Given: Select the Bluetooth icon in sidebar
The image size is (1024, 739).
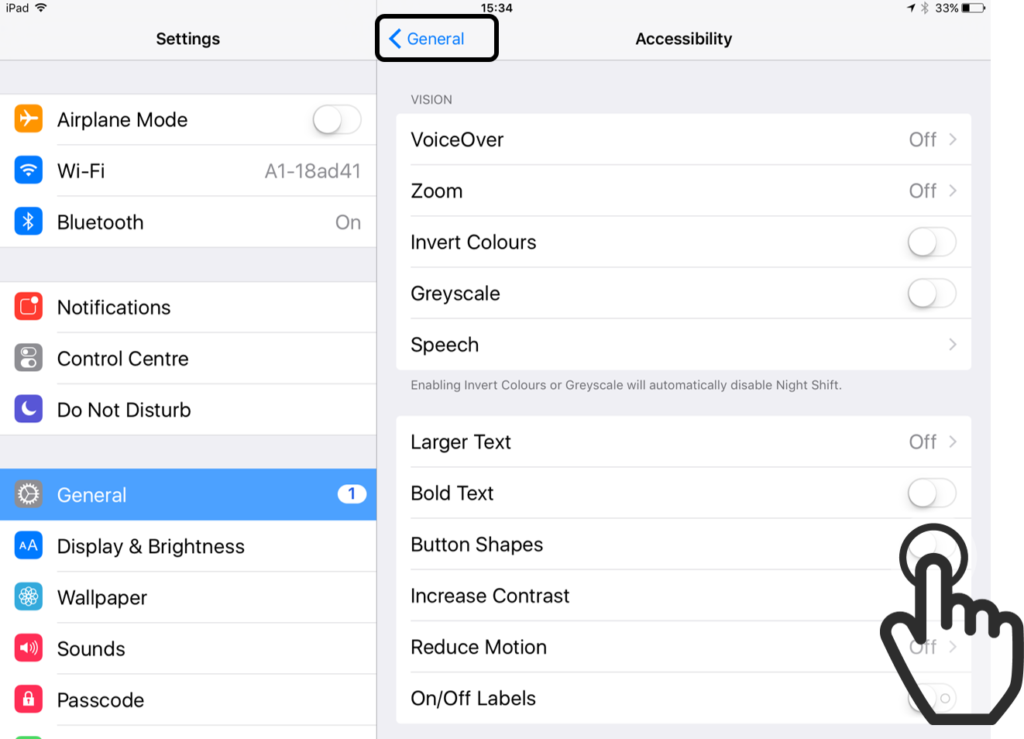Looking at the screenshot, I should (28, 222).
